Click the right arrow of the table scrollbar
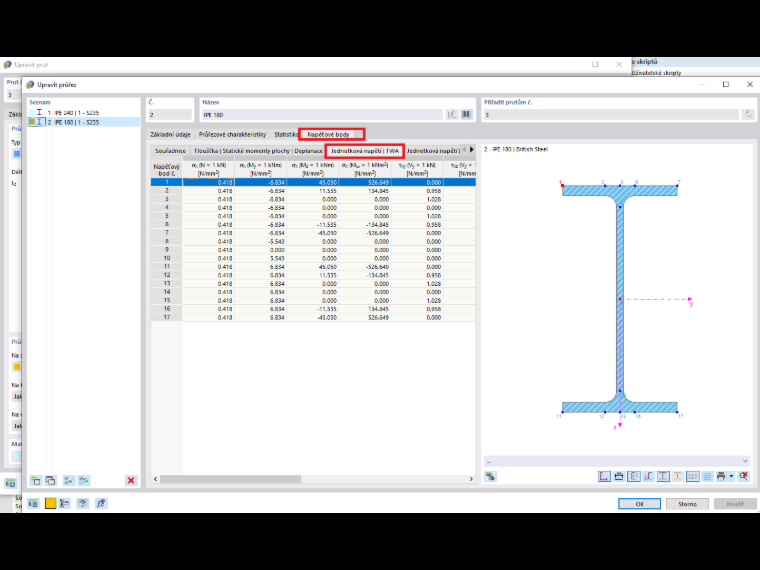The image size is (760, 570). click(471, 479)
